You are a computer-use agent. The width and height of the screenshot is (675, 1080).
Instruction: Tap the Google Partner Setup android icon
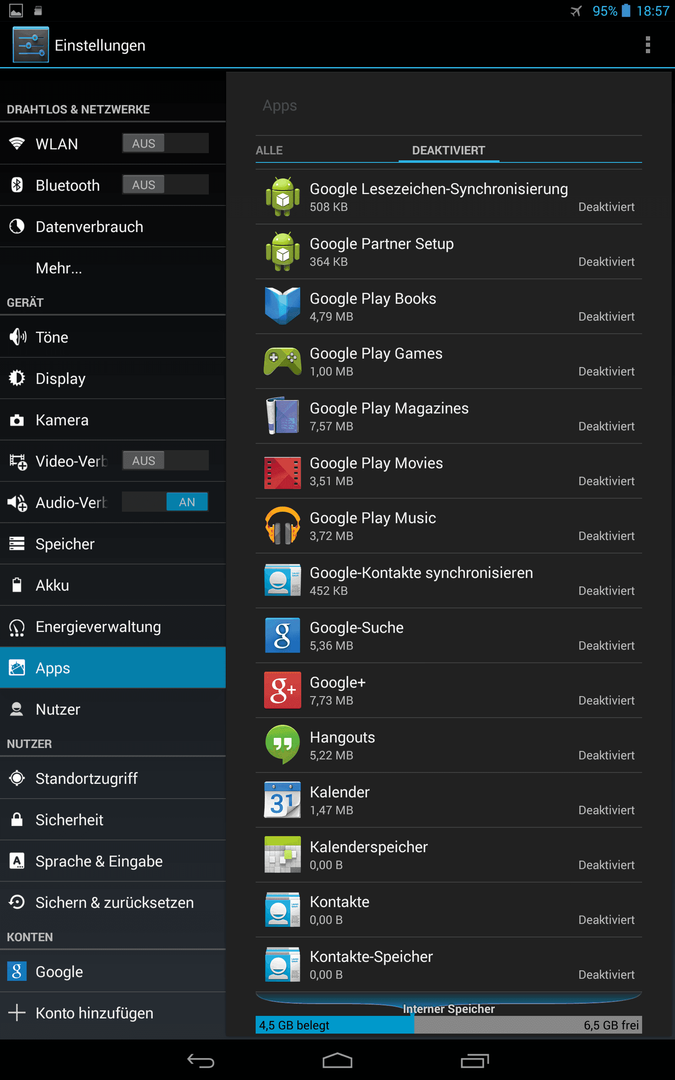point(282,251)
